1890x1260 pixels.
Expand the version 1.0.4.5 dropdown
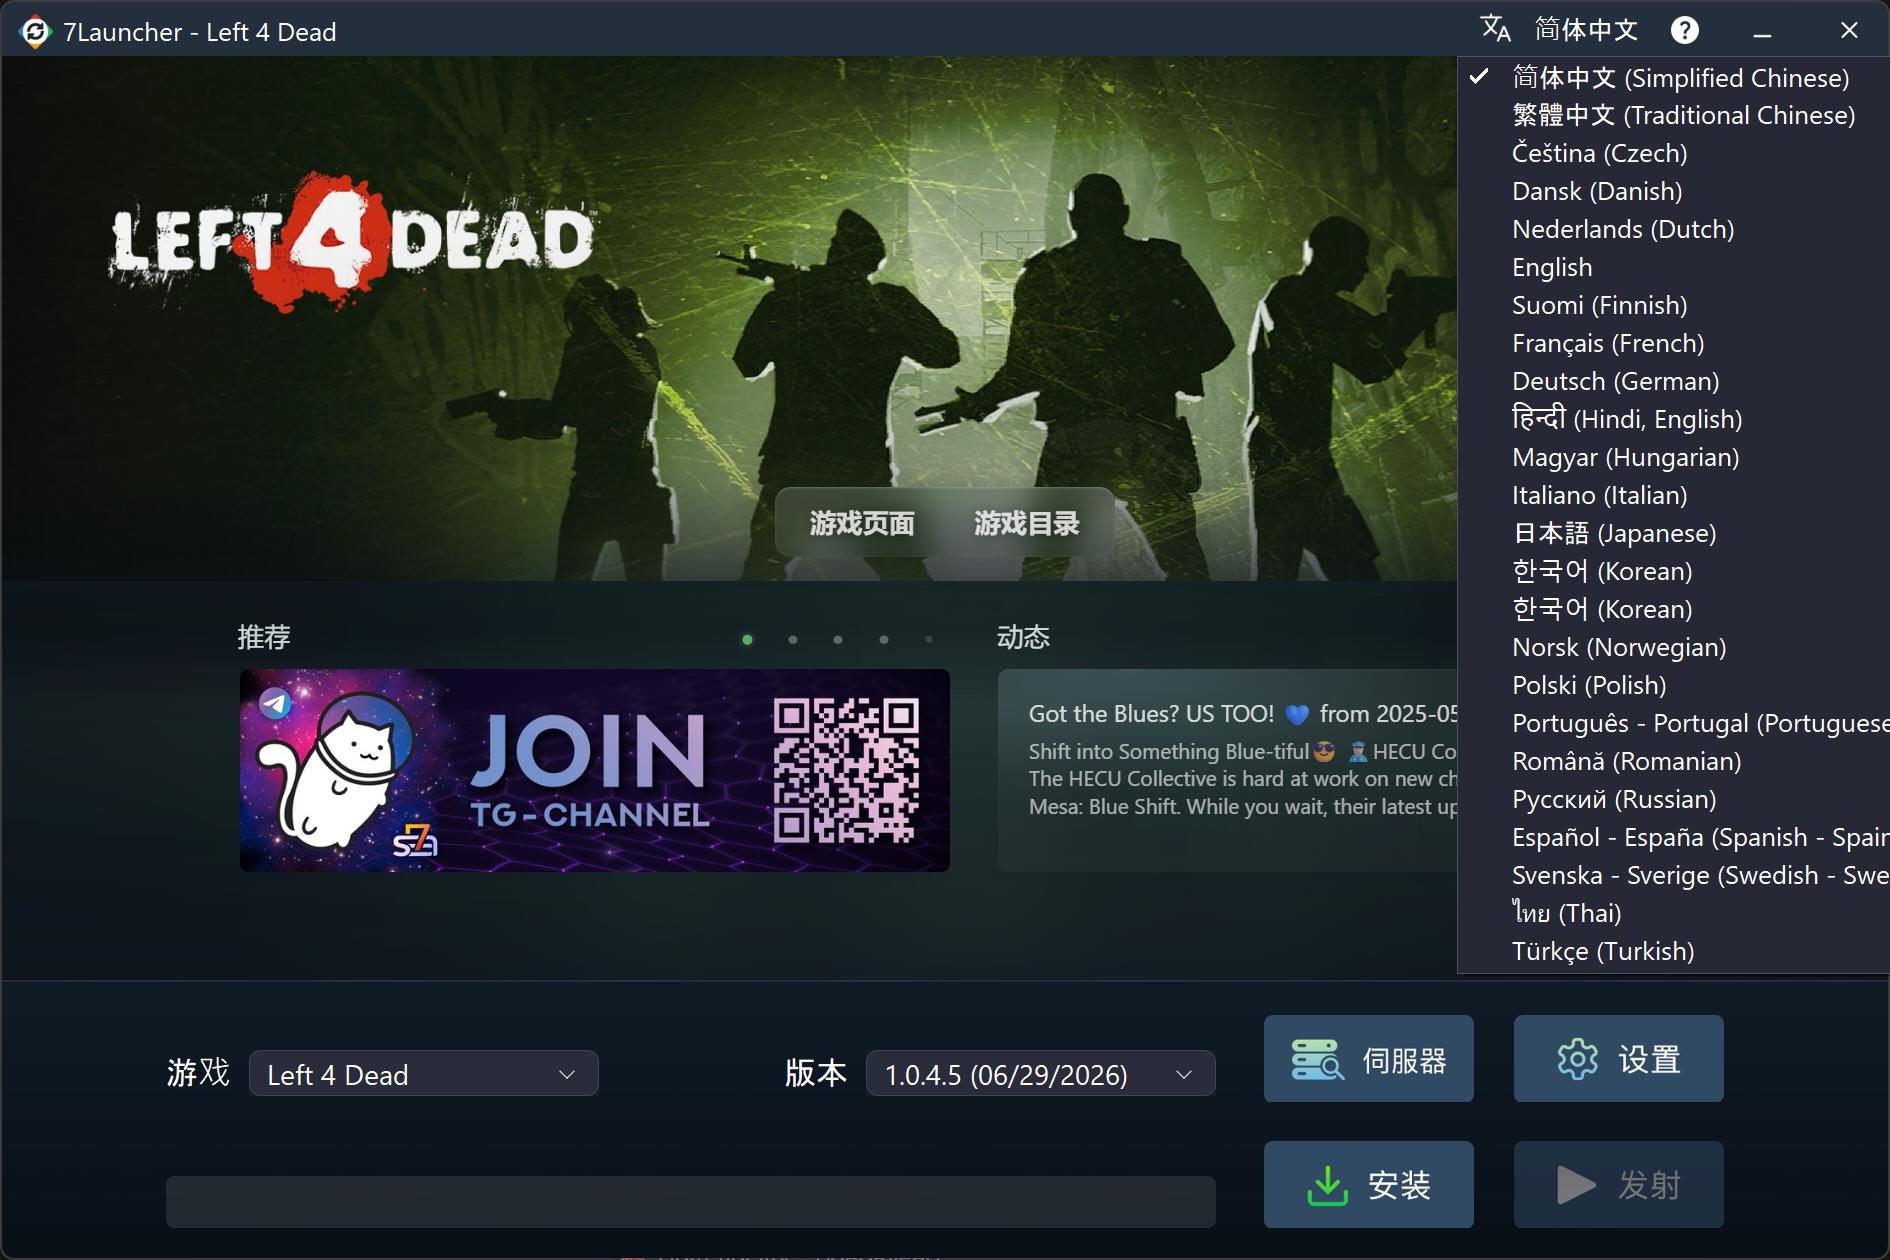[1040, 1074]
